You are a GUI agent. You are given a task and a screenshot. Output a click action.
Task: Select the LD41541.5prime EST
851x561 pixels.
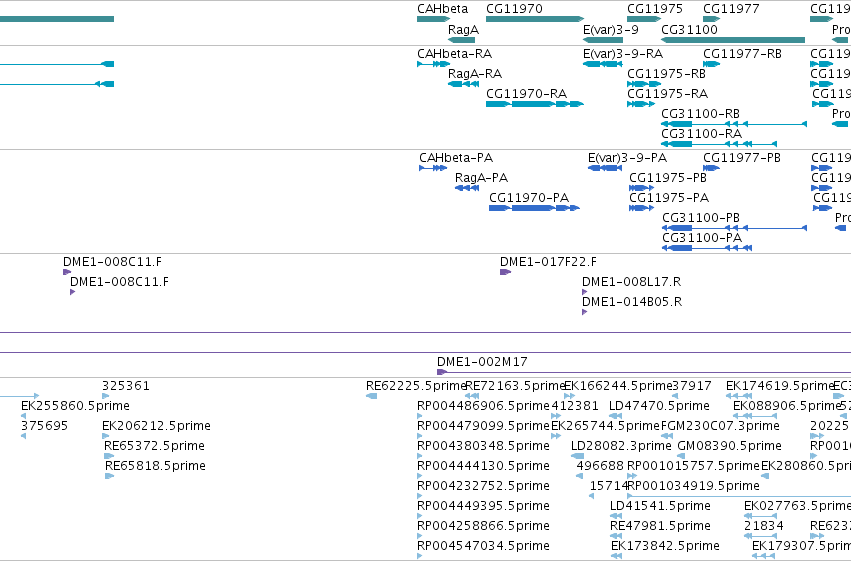pyautogui.click(x=616, y=516)
